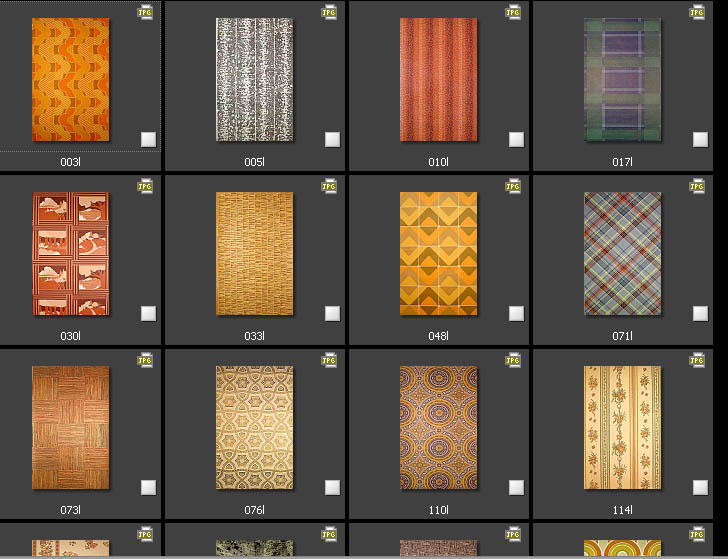The height and width of the screenshot is (559, 728).
Task: Tick the checkbox on tile 005l
Action: pos(332,139)
